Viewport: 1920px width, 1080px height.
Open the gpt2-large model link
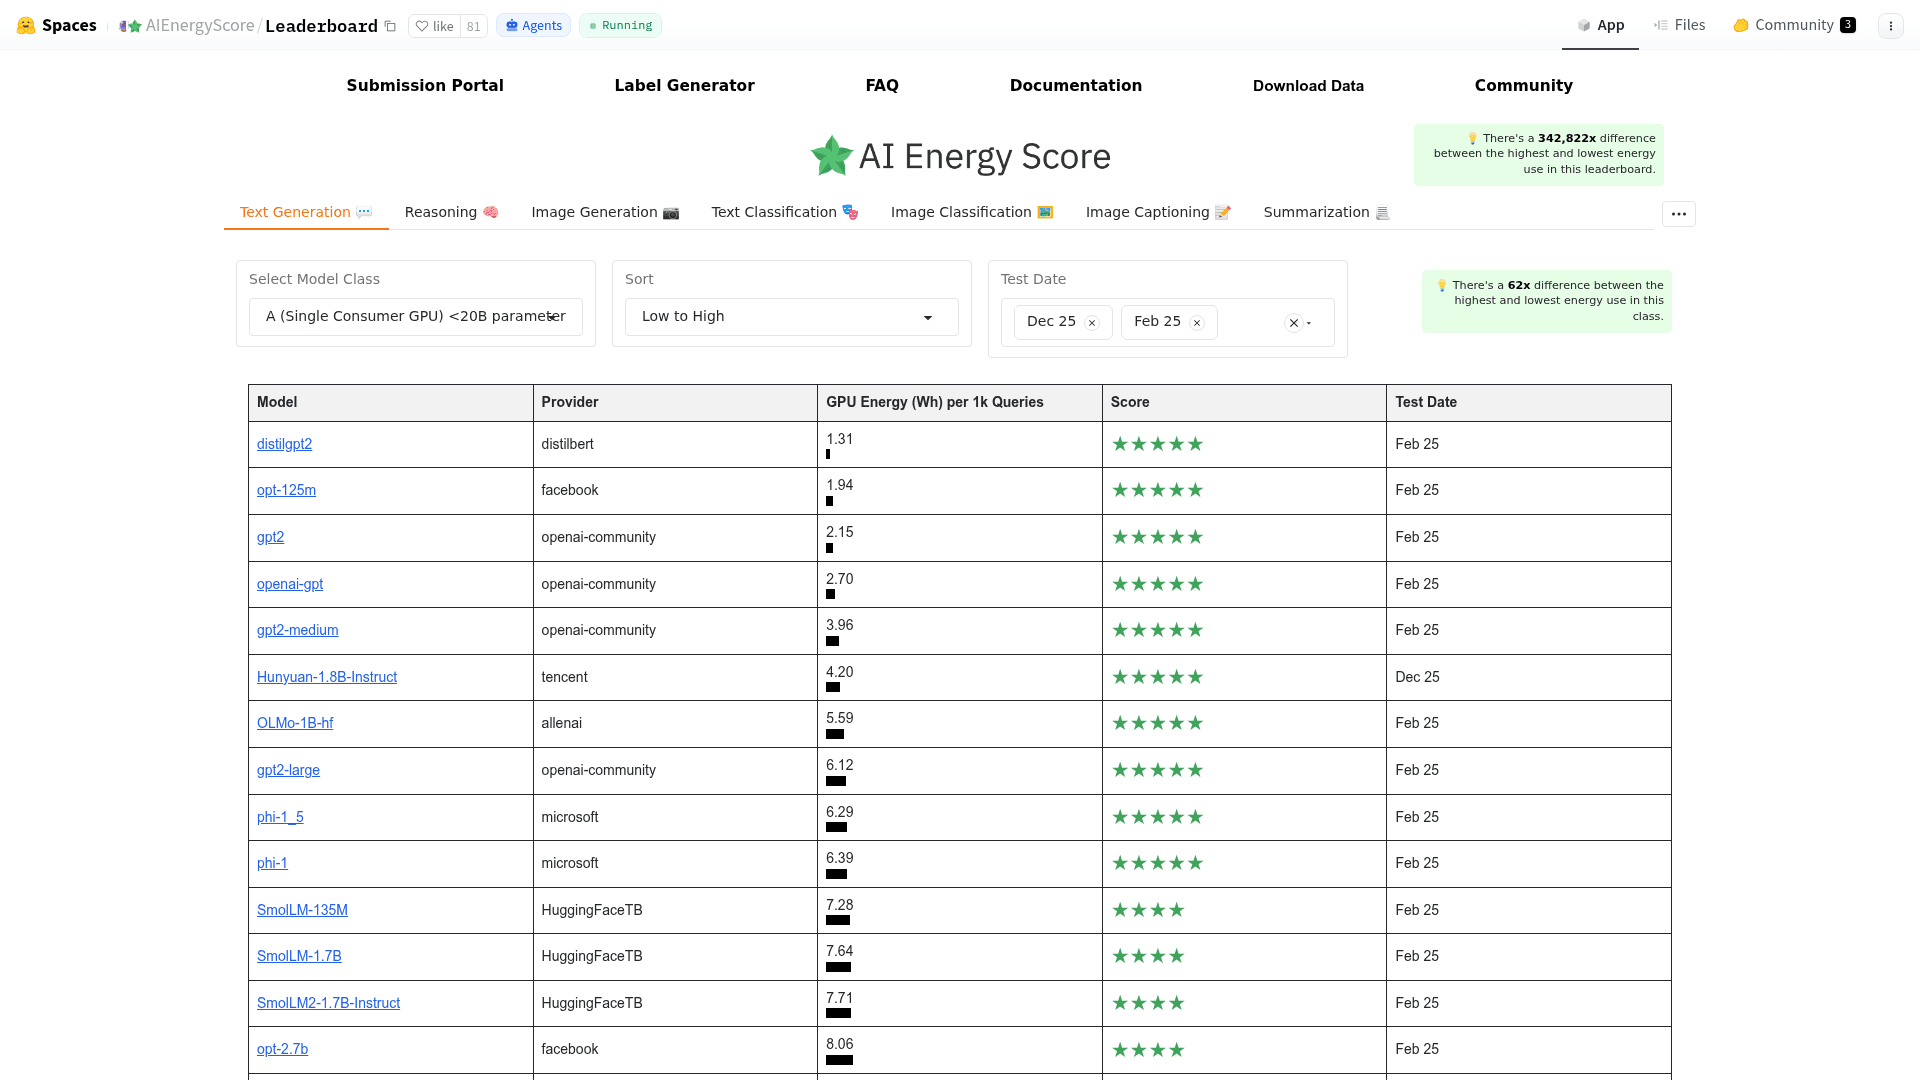[x=288, y=770]
